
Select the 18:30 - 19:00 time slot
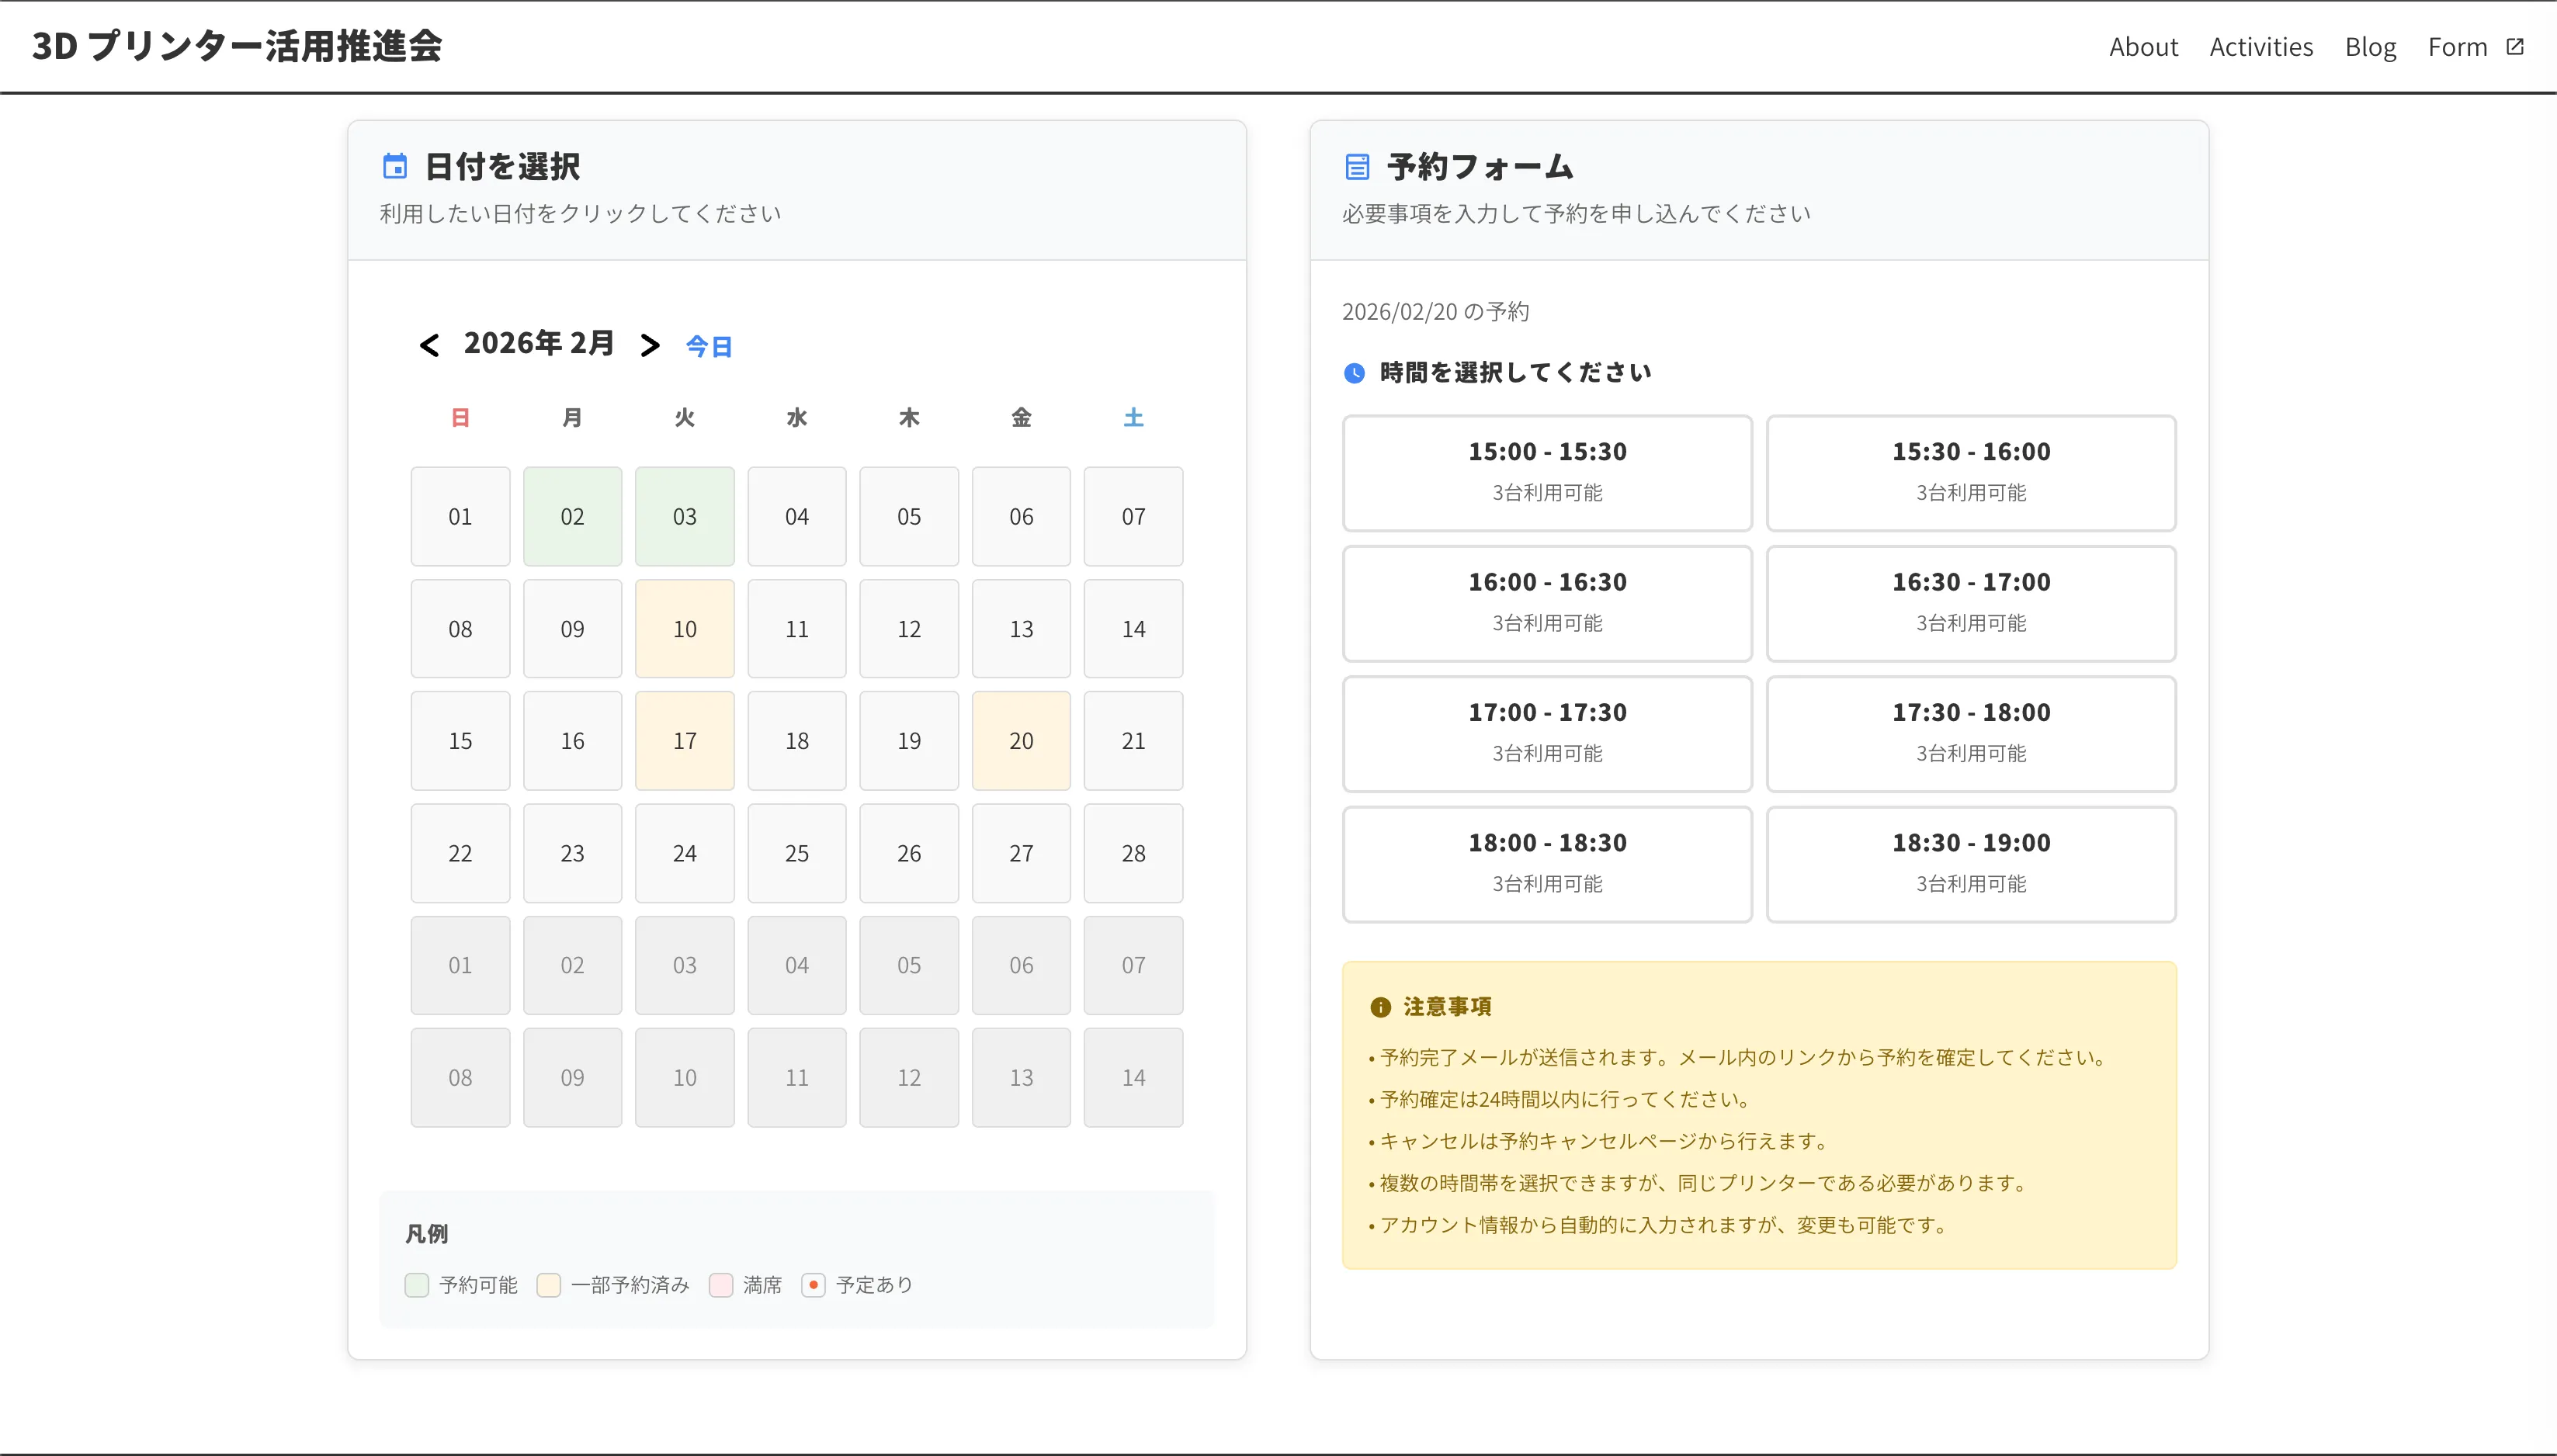[1970, 864]
